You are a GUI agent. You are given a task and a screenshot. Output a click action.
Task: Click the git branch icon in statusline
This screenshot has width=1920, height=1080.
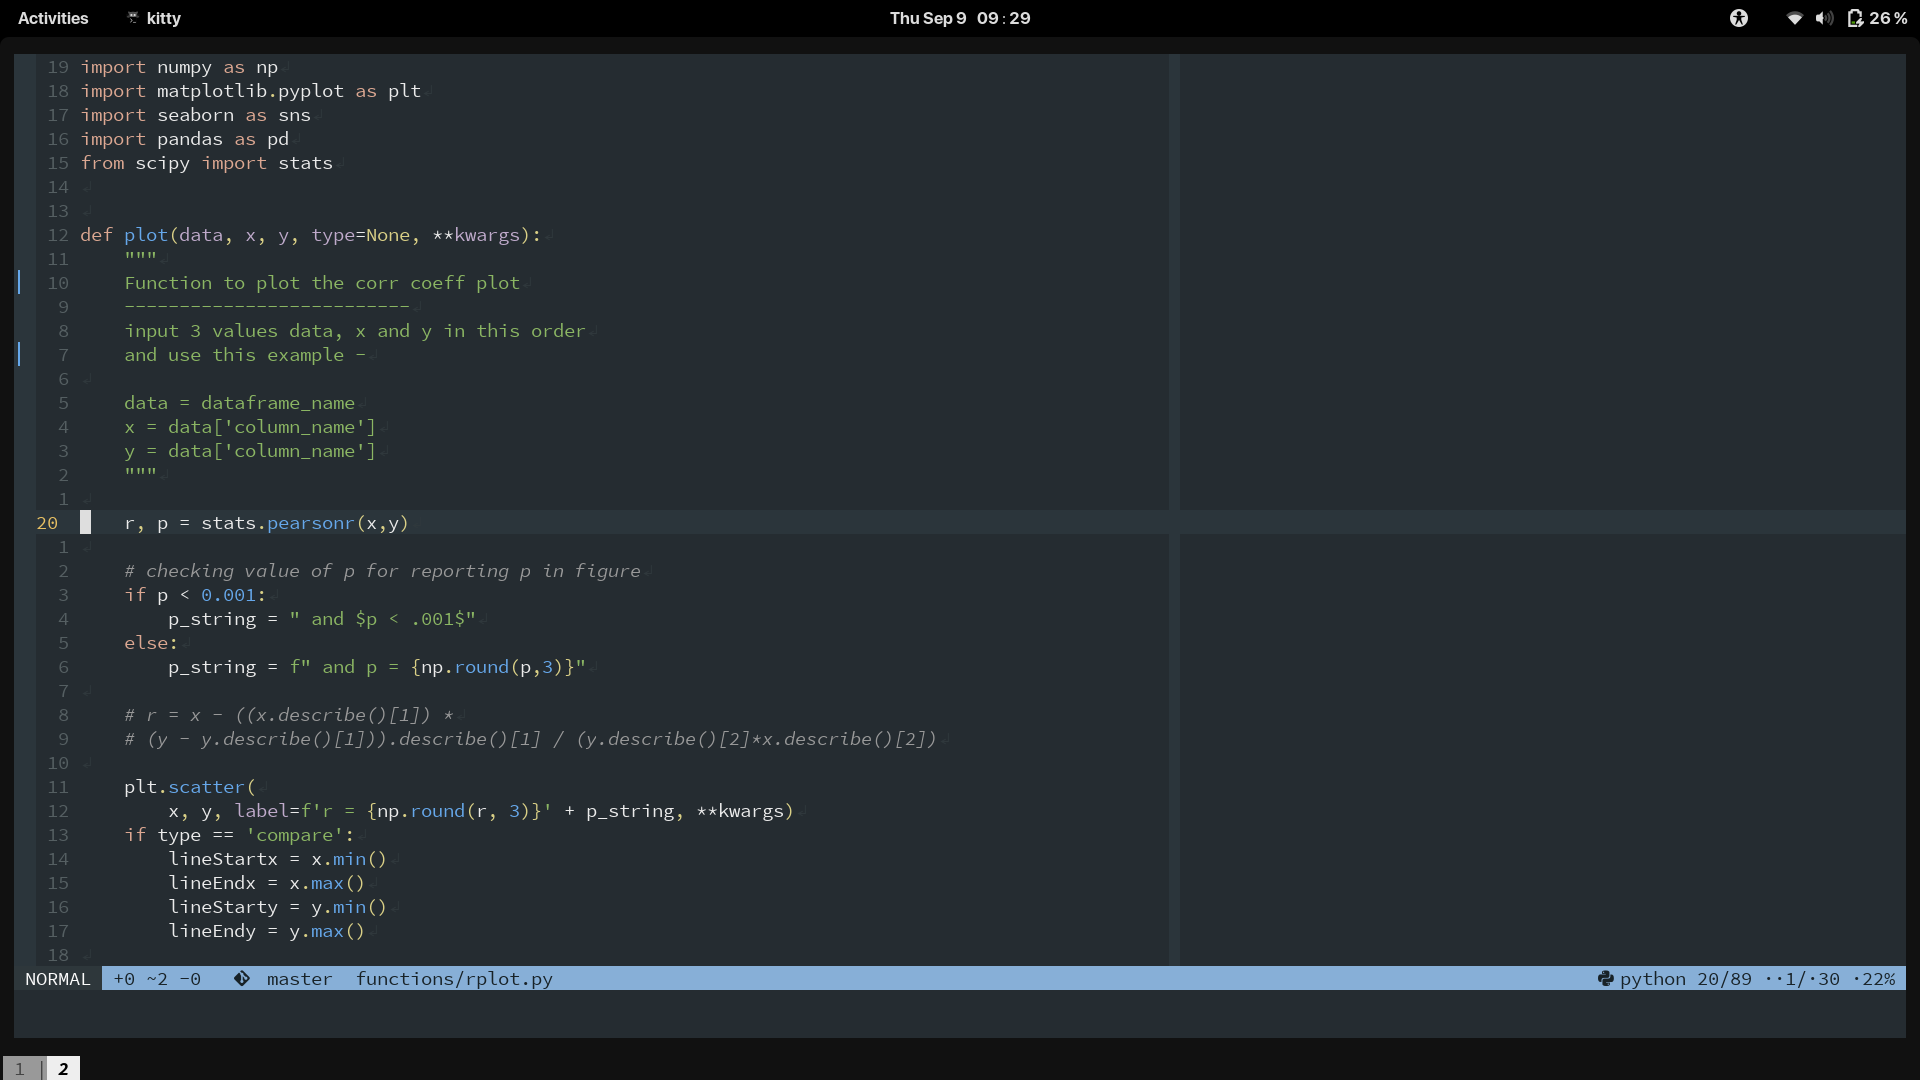(x=242, y=979)
